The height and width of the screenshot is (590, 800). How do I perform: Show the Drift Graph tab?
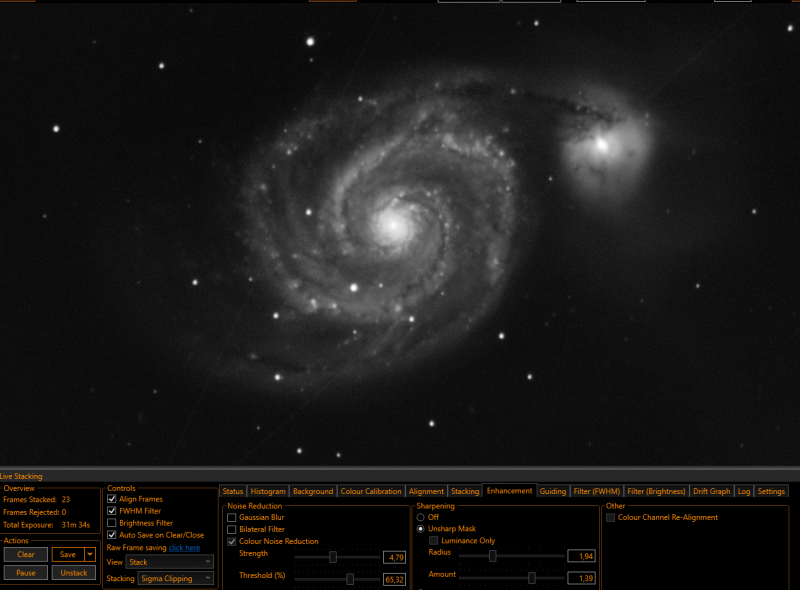pyautogui.click(x=712, y=491)
